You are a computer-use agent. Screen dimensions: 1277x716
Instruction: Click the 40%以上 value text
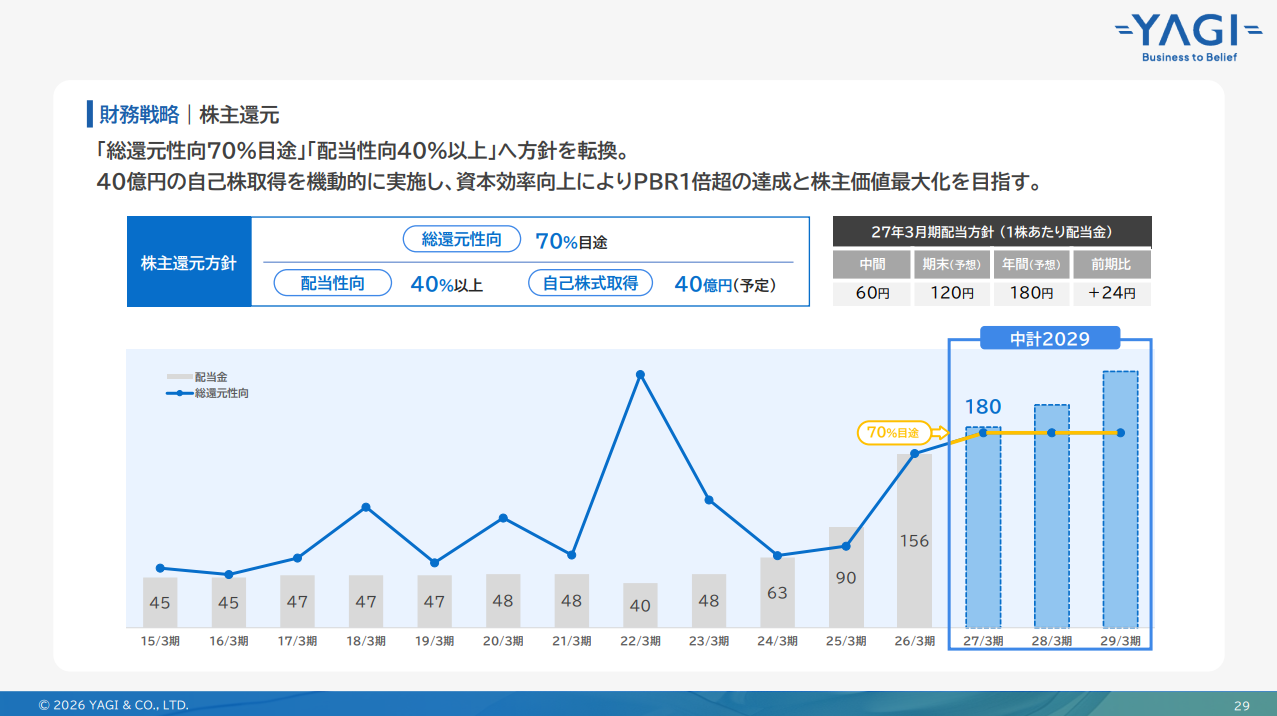tap(446, 284)
